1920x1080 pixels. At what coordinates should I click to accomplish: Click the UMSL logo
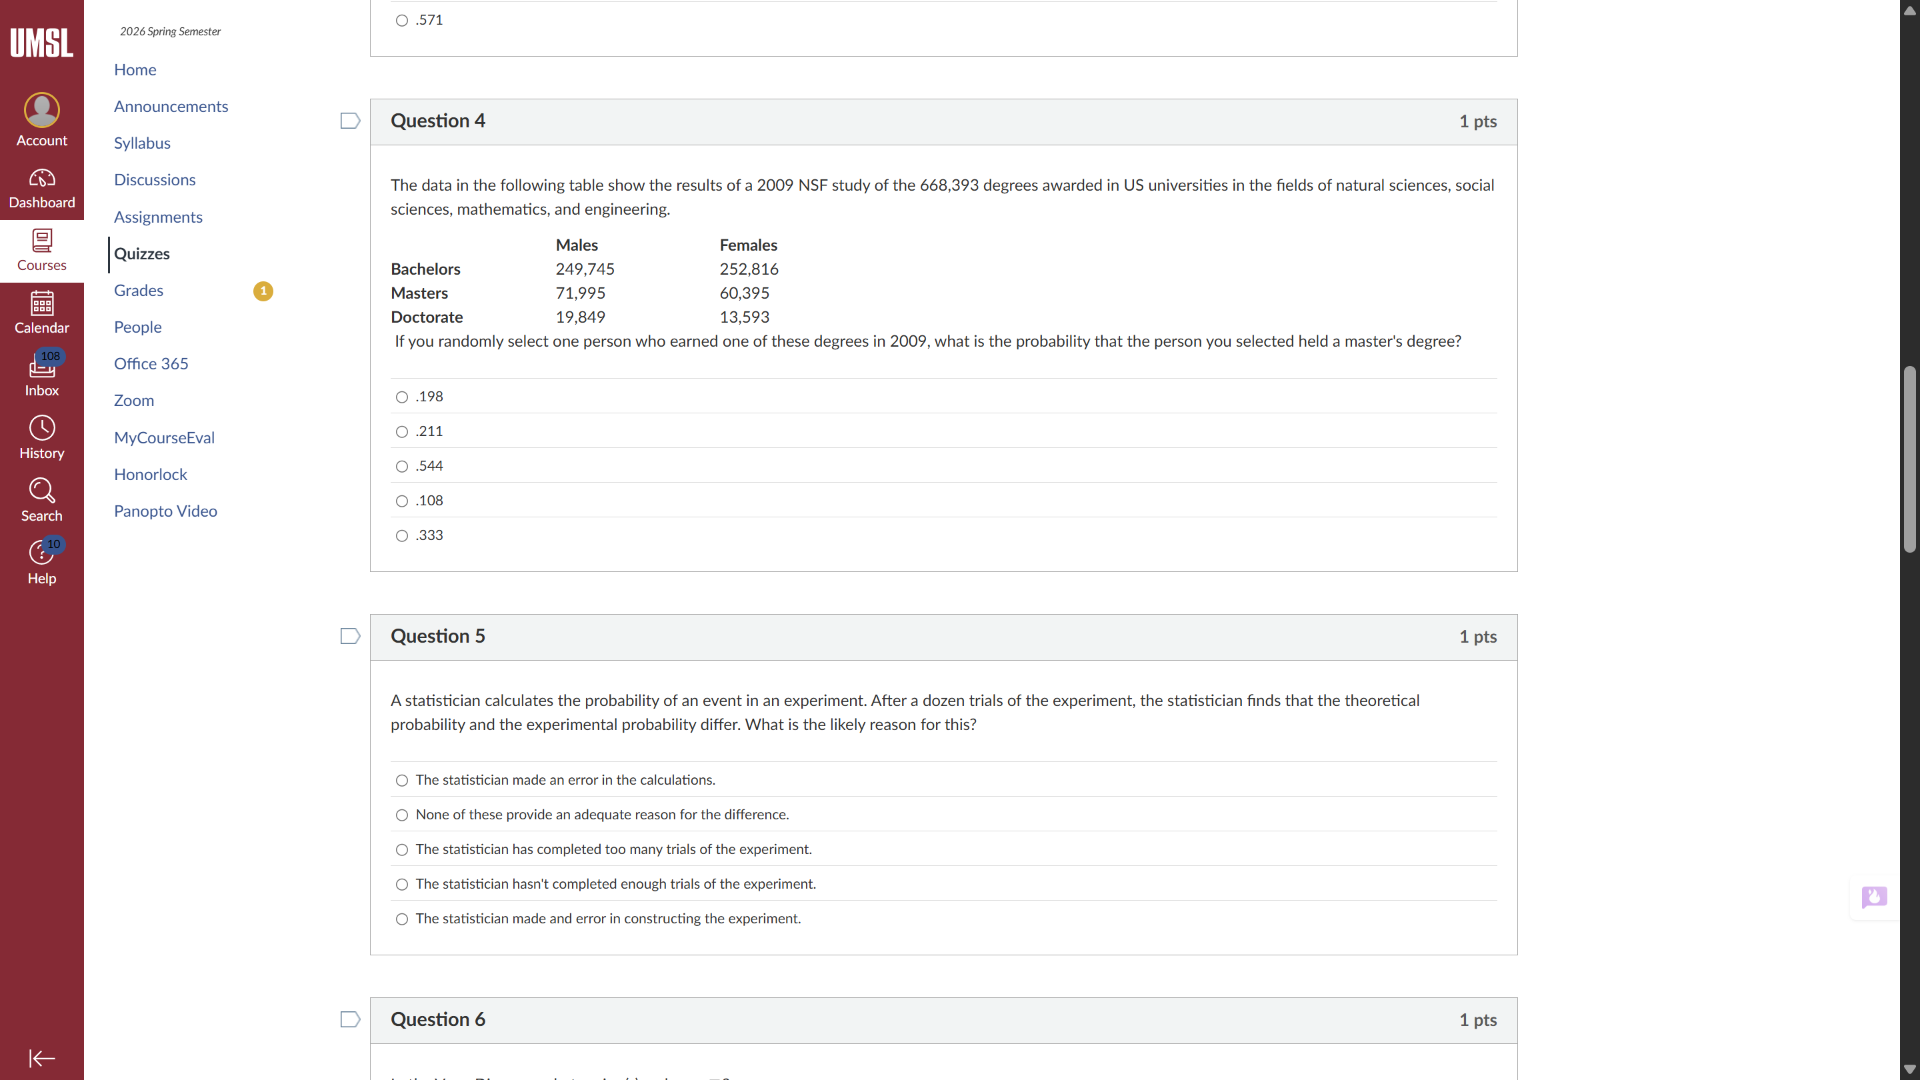(x=41, y=43)
